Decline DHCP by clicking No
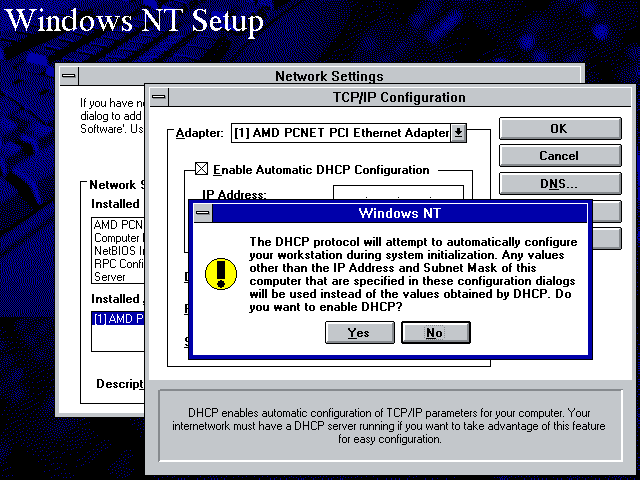Screen dimensions: 640x480 point(436,333)
